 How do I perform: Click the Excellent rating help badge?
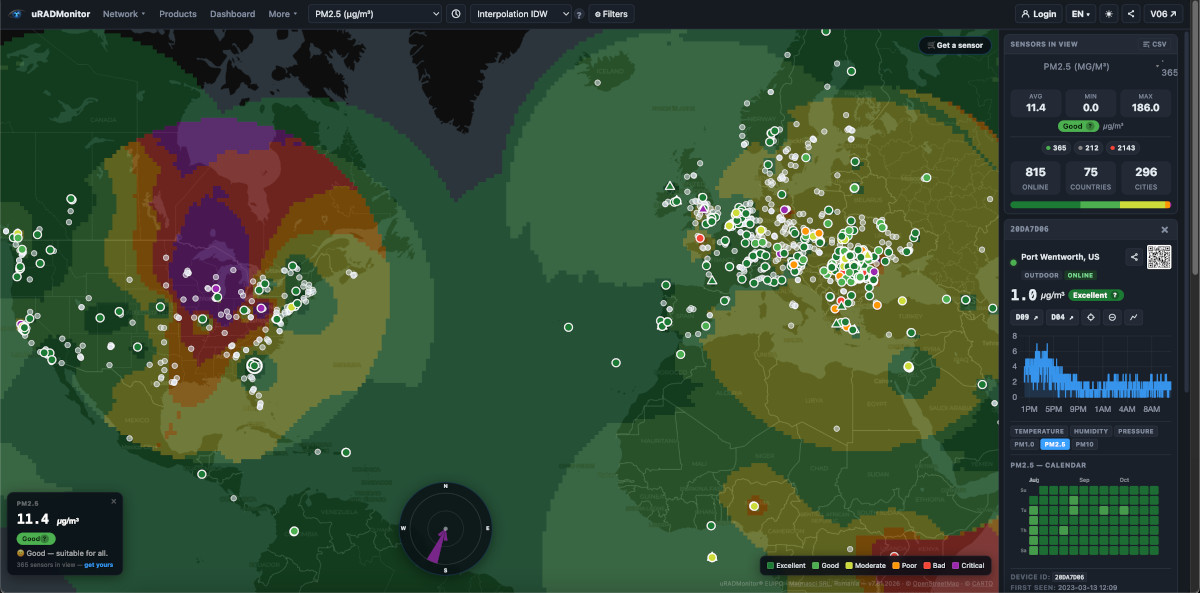point(1095,295)
